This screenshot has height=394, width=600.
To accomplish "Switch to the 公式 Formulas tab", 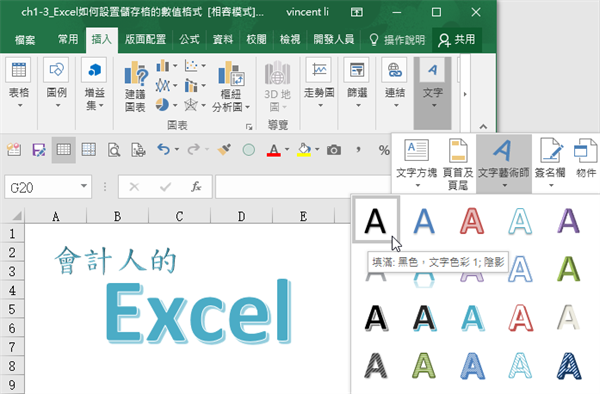I will tap(189, 39).
